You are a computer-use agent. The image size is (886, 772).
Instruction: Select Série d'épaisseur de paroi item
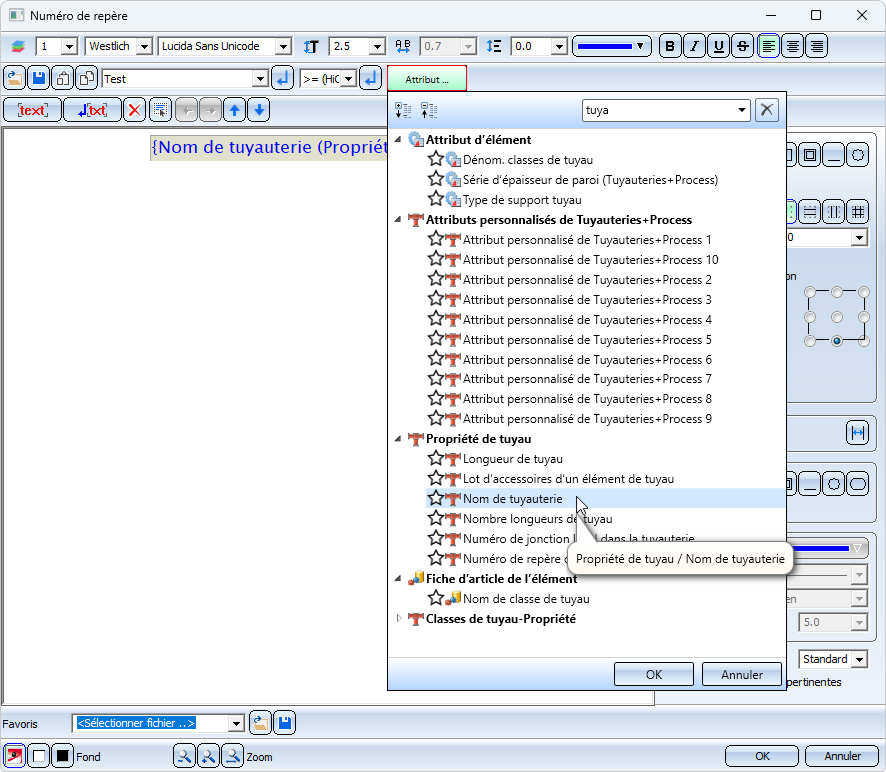tap(590, 180)
